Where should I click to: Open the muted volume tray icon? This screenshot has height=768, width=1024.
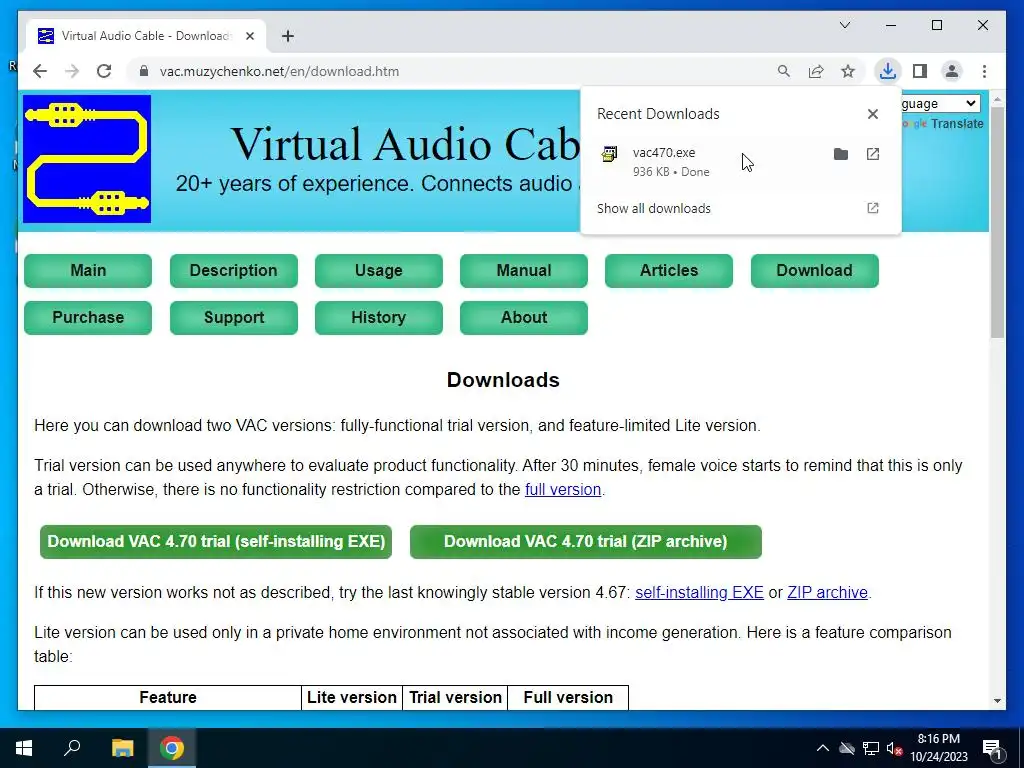894,748
